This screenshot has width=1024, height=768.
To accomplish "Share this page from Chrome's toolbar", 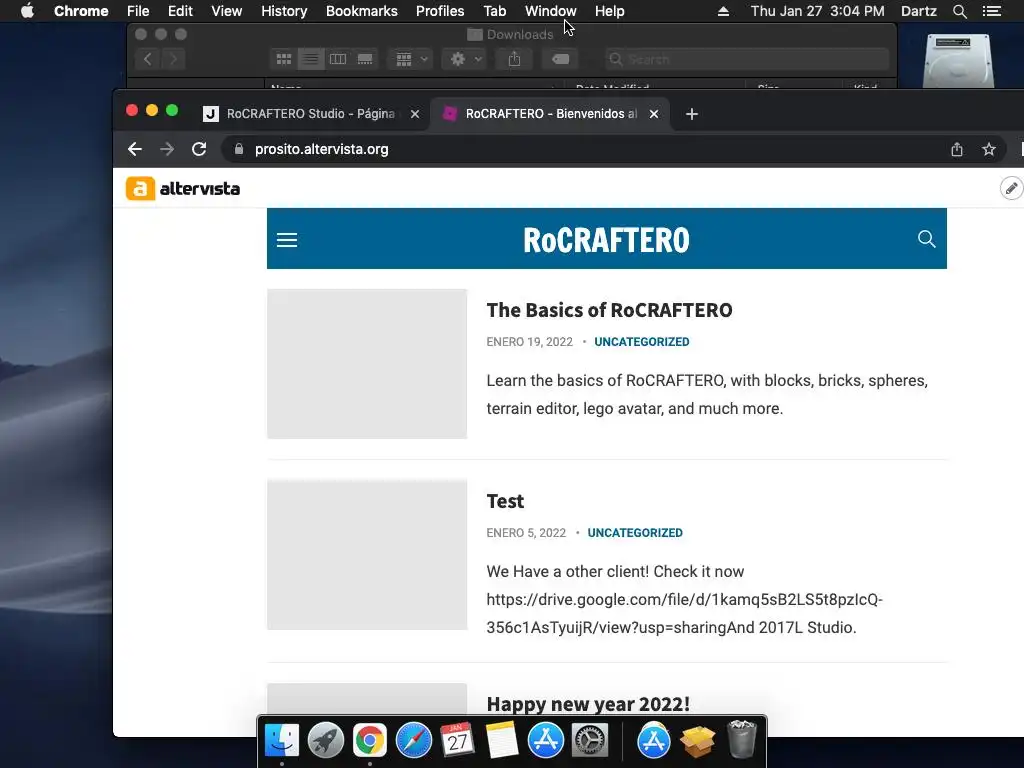I will [x=957, y=149].
